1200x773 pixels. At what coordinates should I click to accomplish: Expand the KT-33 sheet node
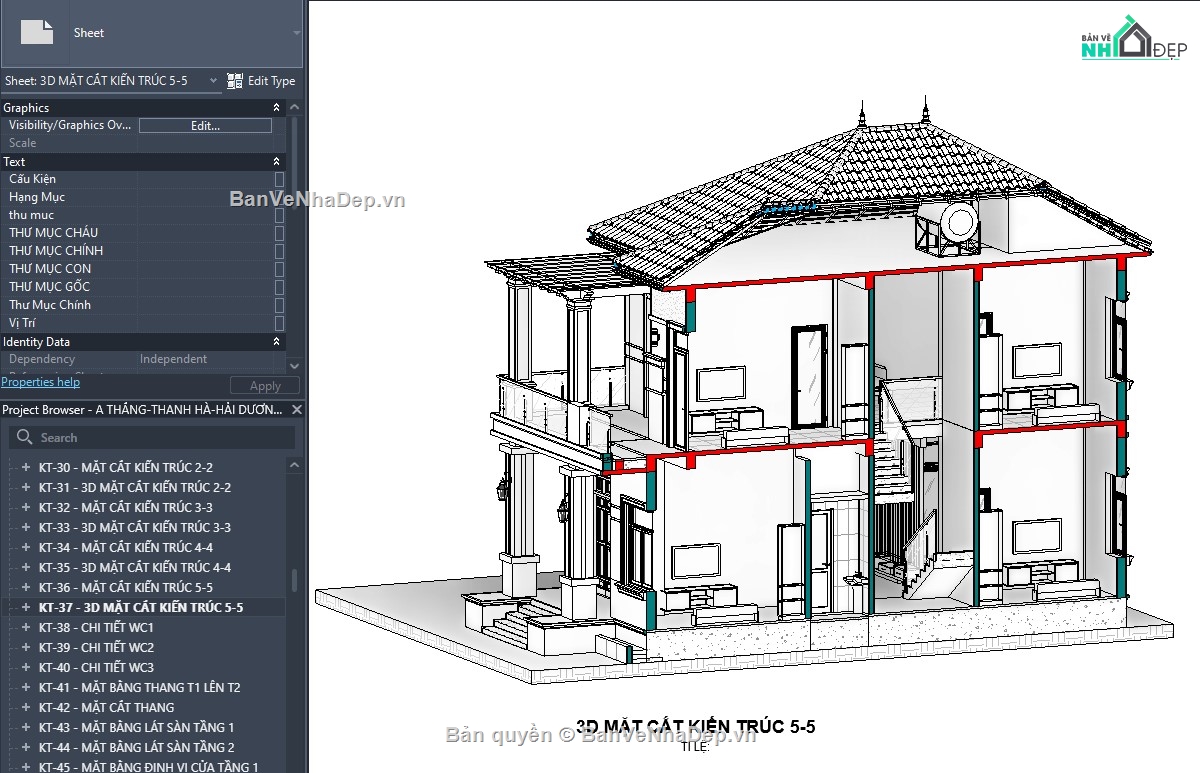point(27,527)
